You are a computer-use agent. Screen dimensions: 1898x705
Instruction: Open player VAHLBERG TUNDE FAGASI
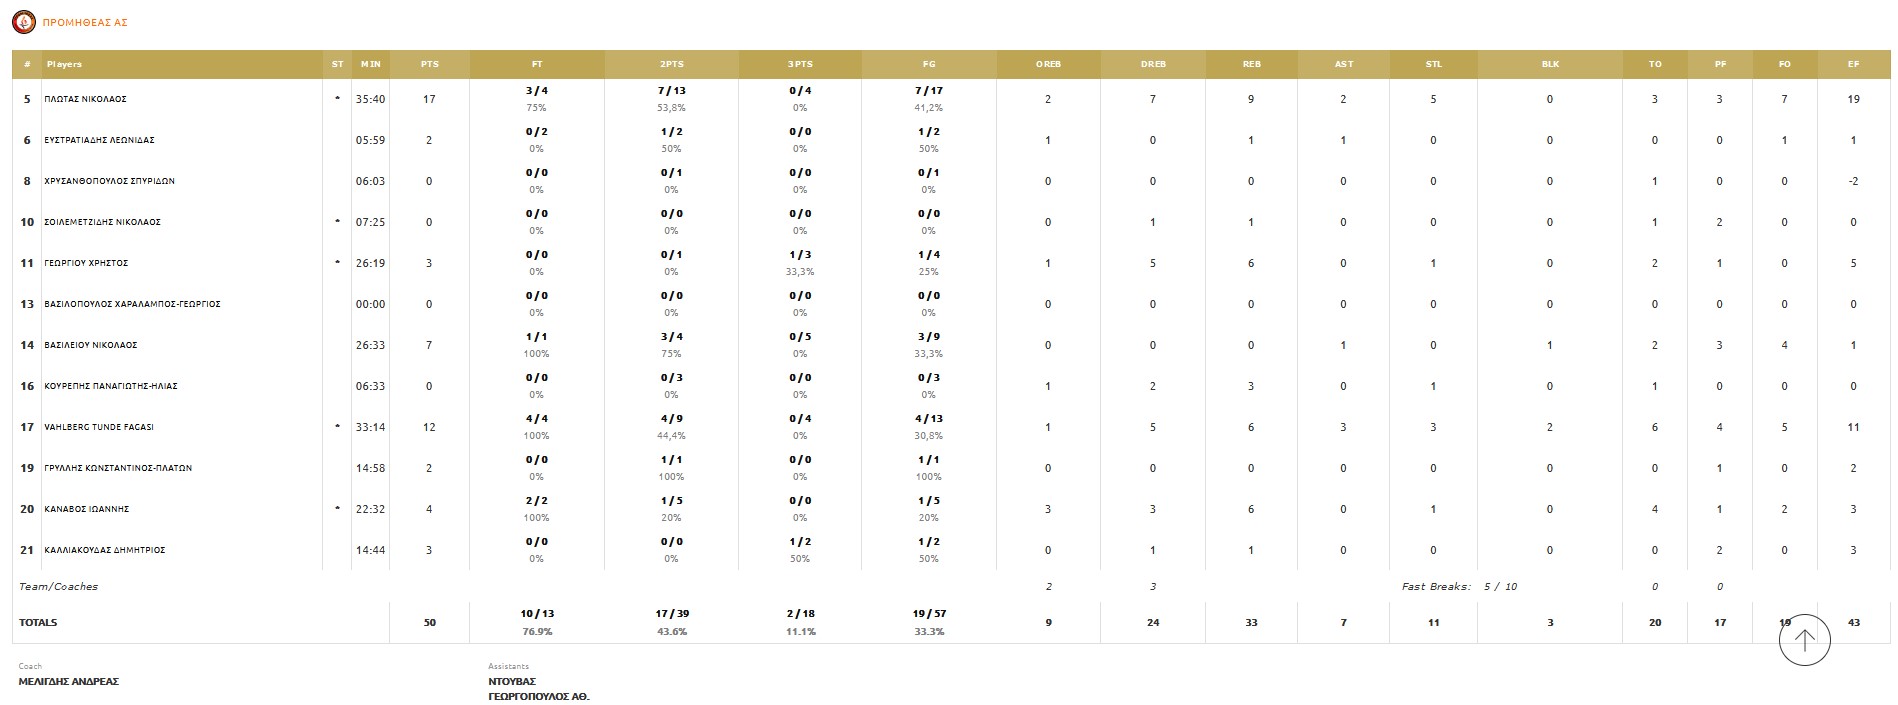pos(99,427)
